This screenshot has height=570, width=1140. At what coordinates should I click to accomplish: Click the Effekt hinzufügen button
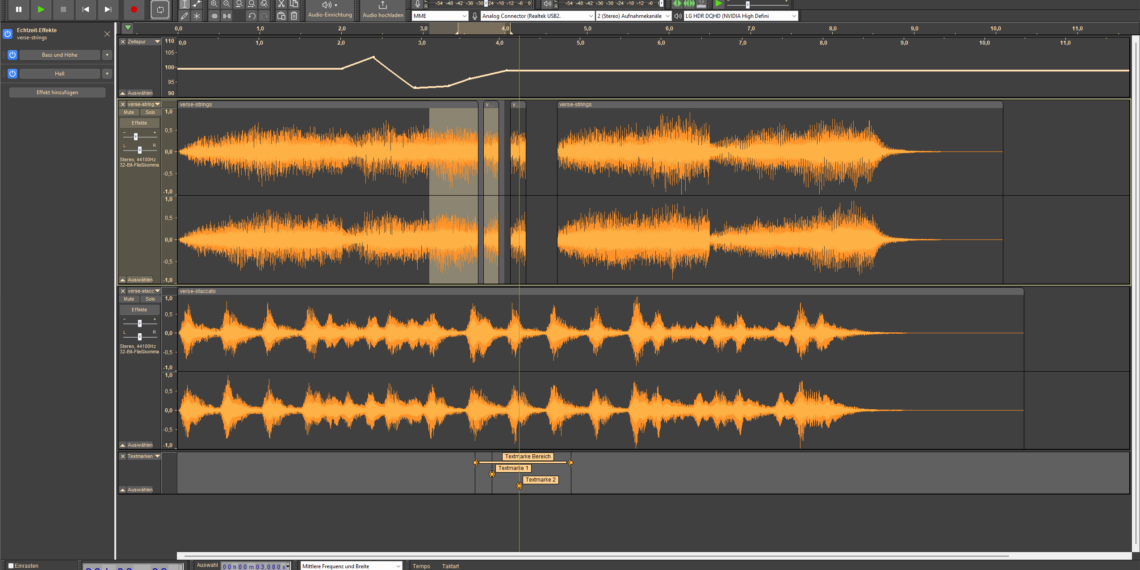coord(57,92)
